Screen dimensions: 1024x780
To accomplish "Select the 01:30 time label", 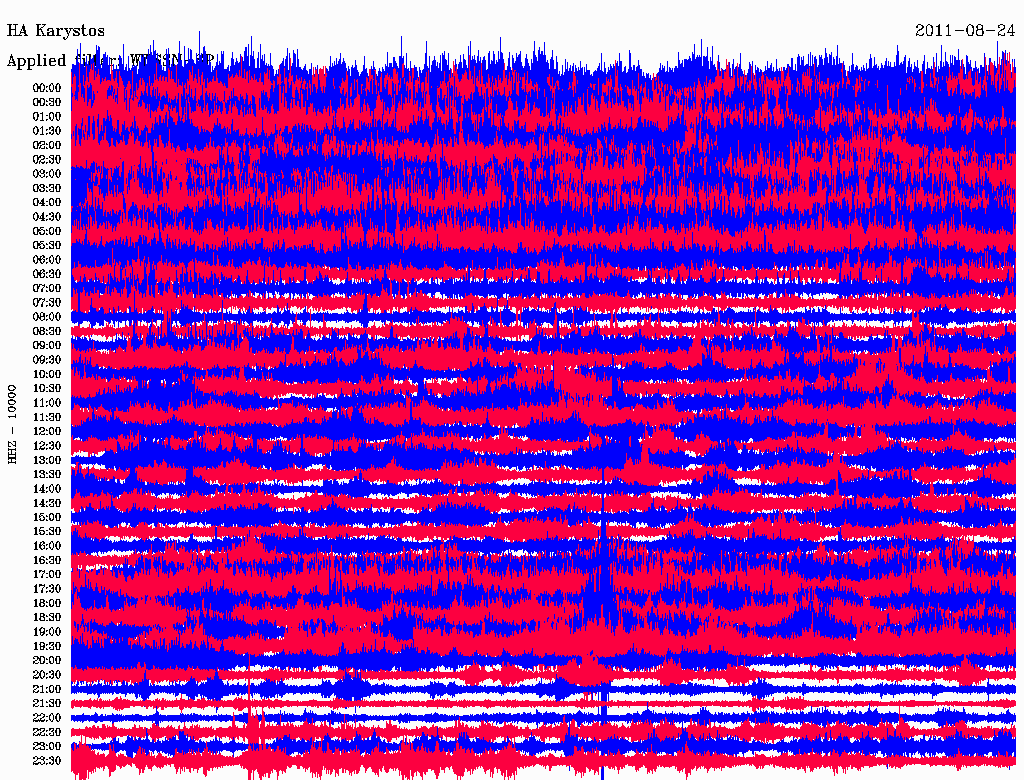I will pos(47,131).
